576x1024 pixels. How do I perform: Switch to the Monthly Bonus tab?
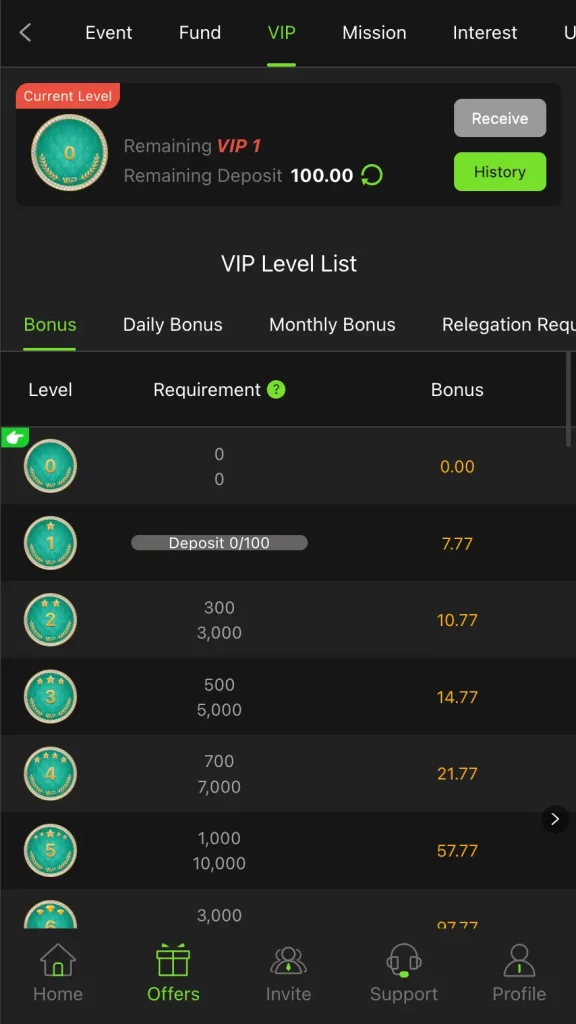tap(332, 324)
